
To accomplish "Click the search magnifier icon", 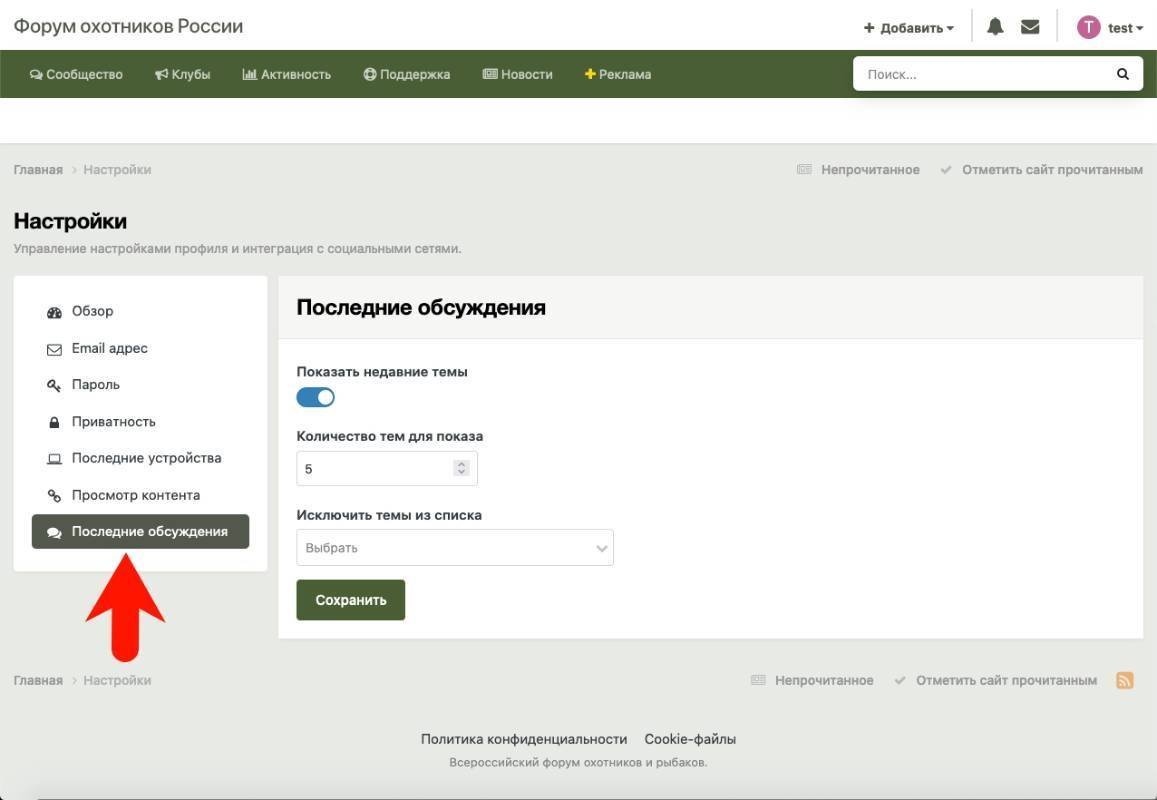I will [1123, 74].
